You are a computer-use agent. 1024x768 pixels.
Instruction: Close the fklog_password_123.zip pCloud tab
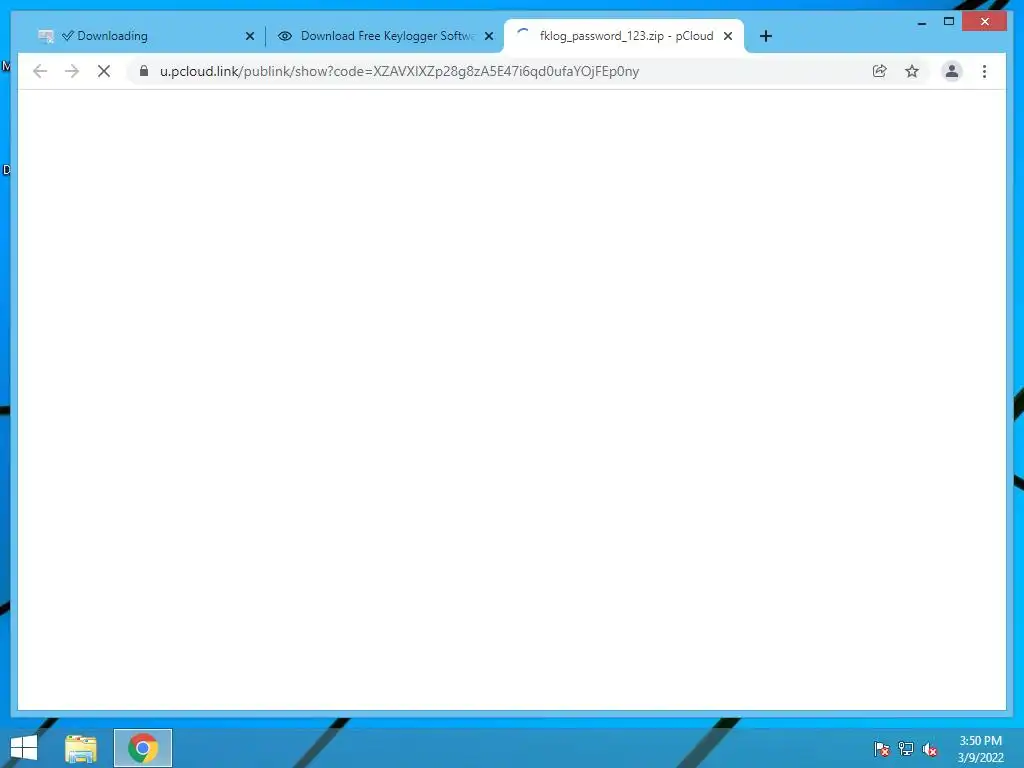click(728, 37)
